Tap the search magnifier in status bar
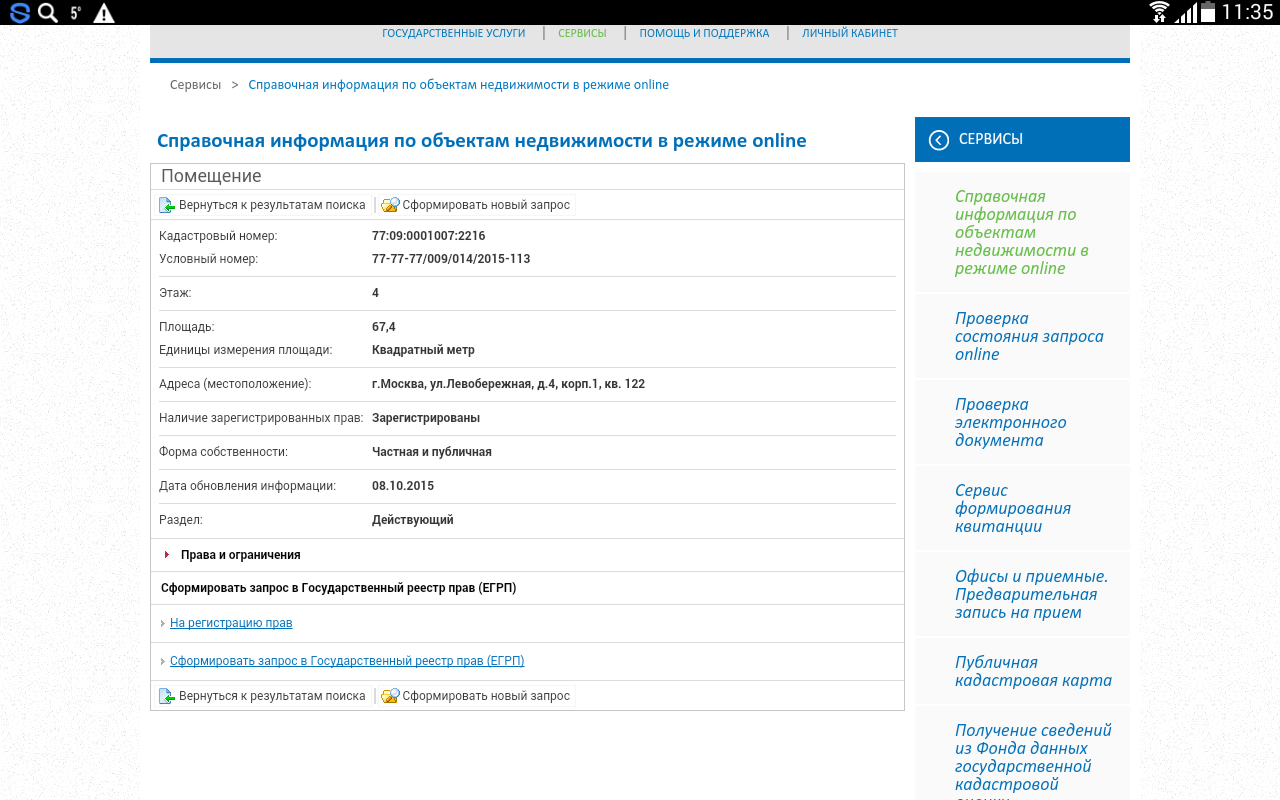Viewport: 1280px width, 800px height. pyautogui.click(x=47, y=13)
